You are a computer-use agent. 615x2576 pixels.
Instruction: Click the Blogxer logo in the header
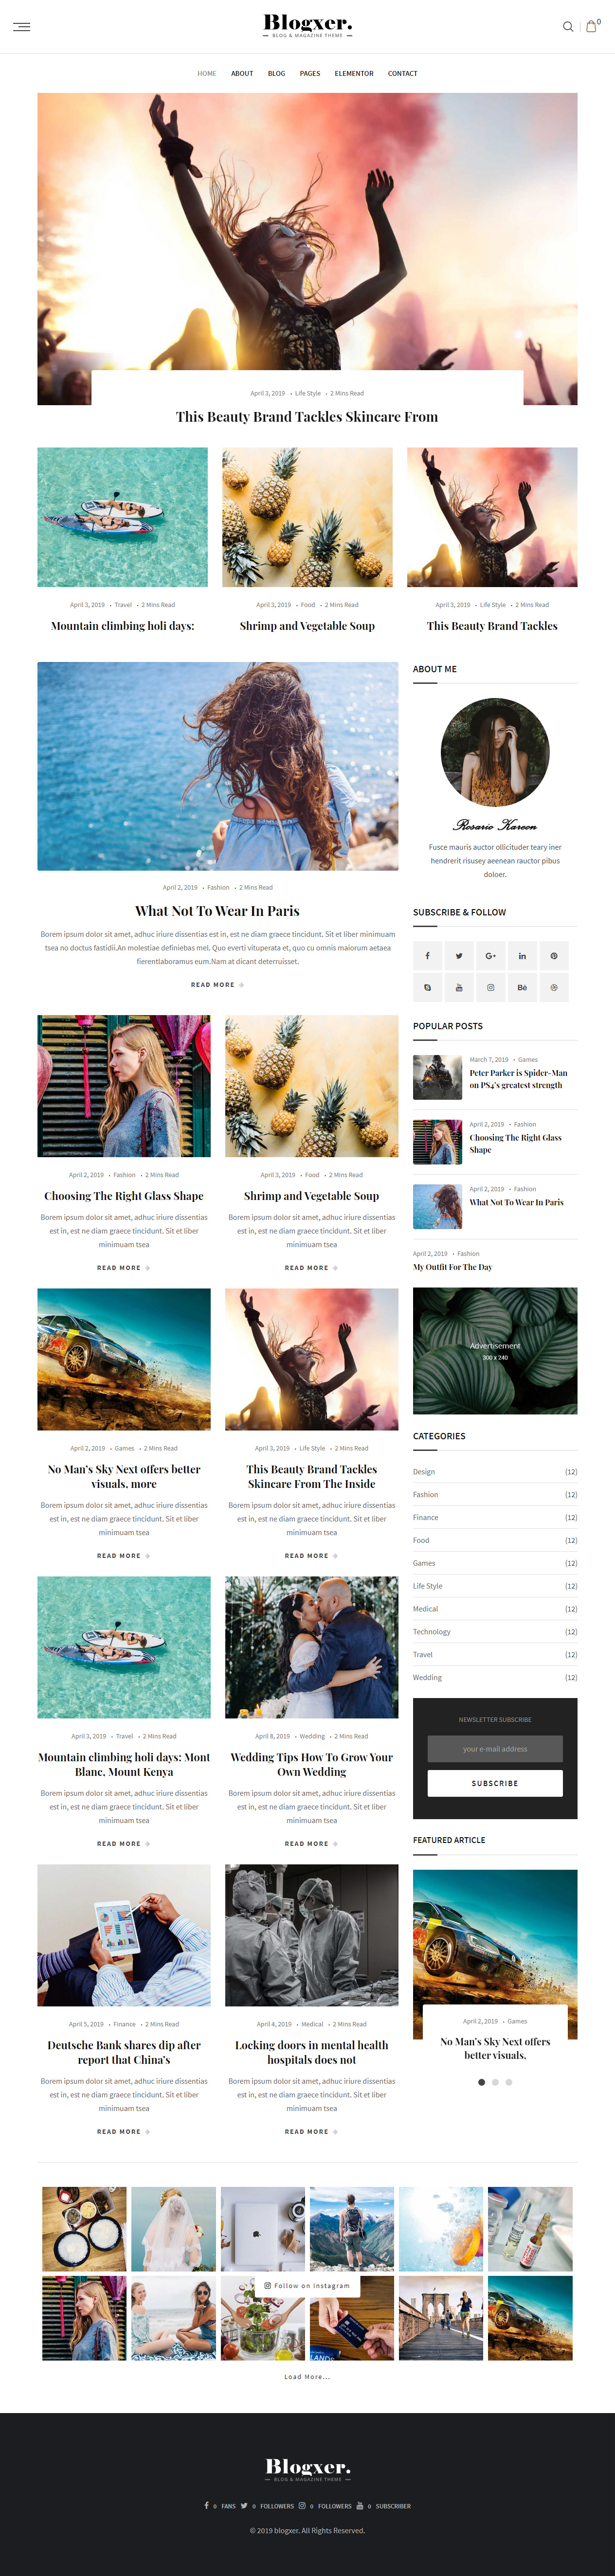[x=307, y=25]
